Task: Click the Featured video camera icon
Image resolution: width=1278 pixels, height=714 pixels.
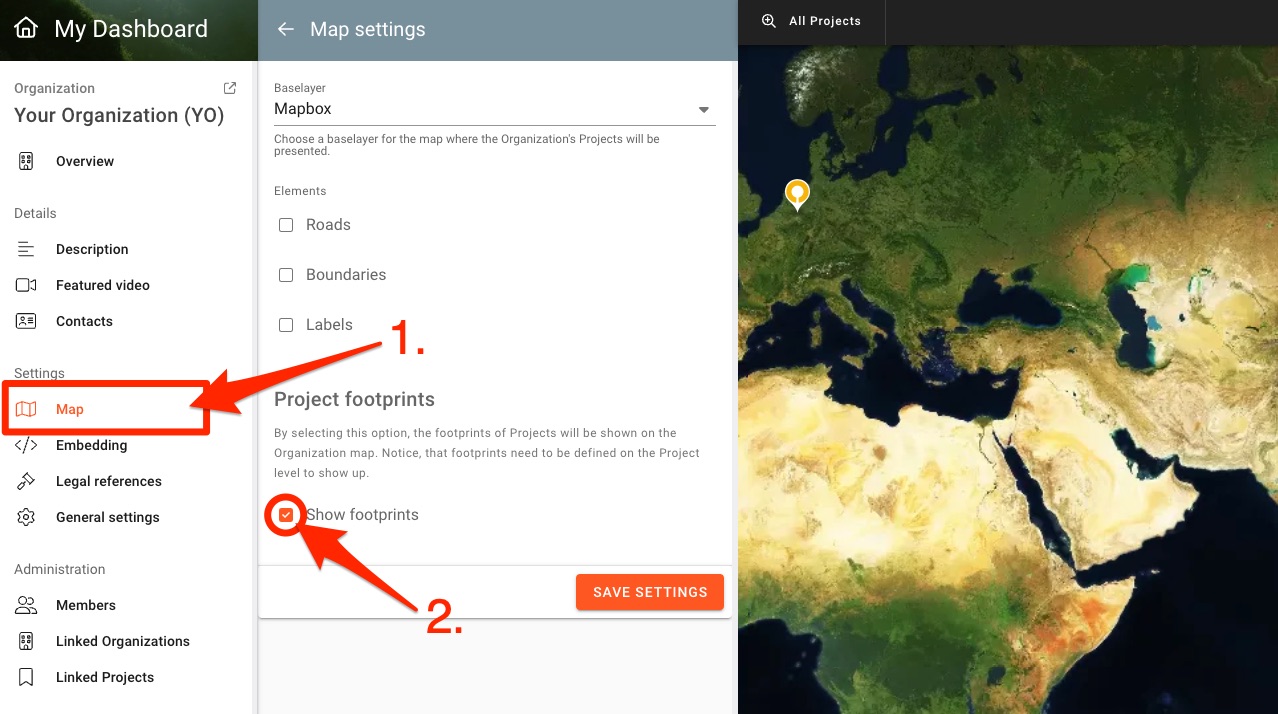Action: coord(26,285)
